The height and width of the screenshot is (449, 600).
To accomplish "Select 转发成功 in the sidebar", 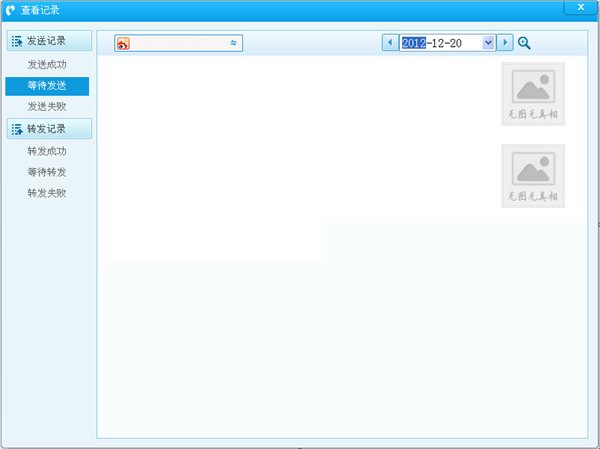I will click(x=47, y=151).
